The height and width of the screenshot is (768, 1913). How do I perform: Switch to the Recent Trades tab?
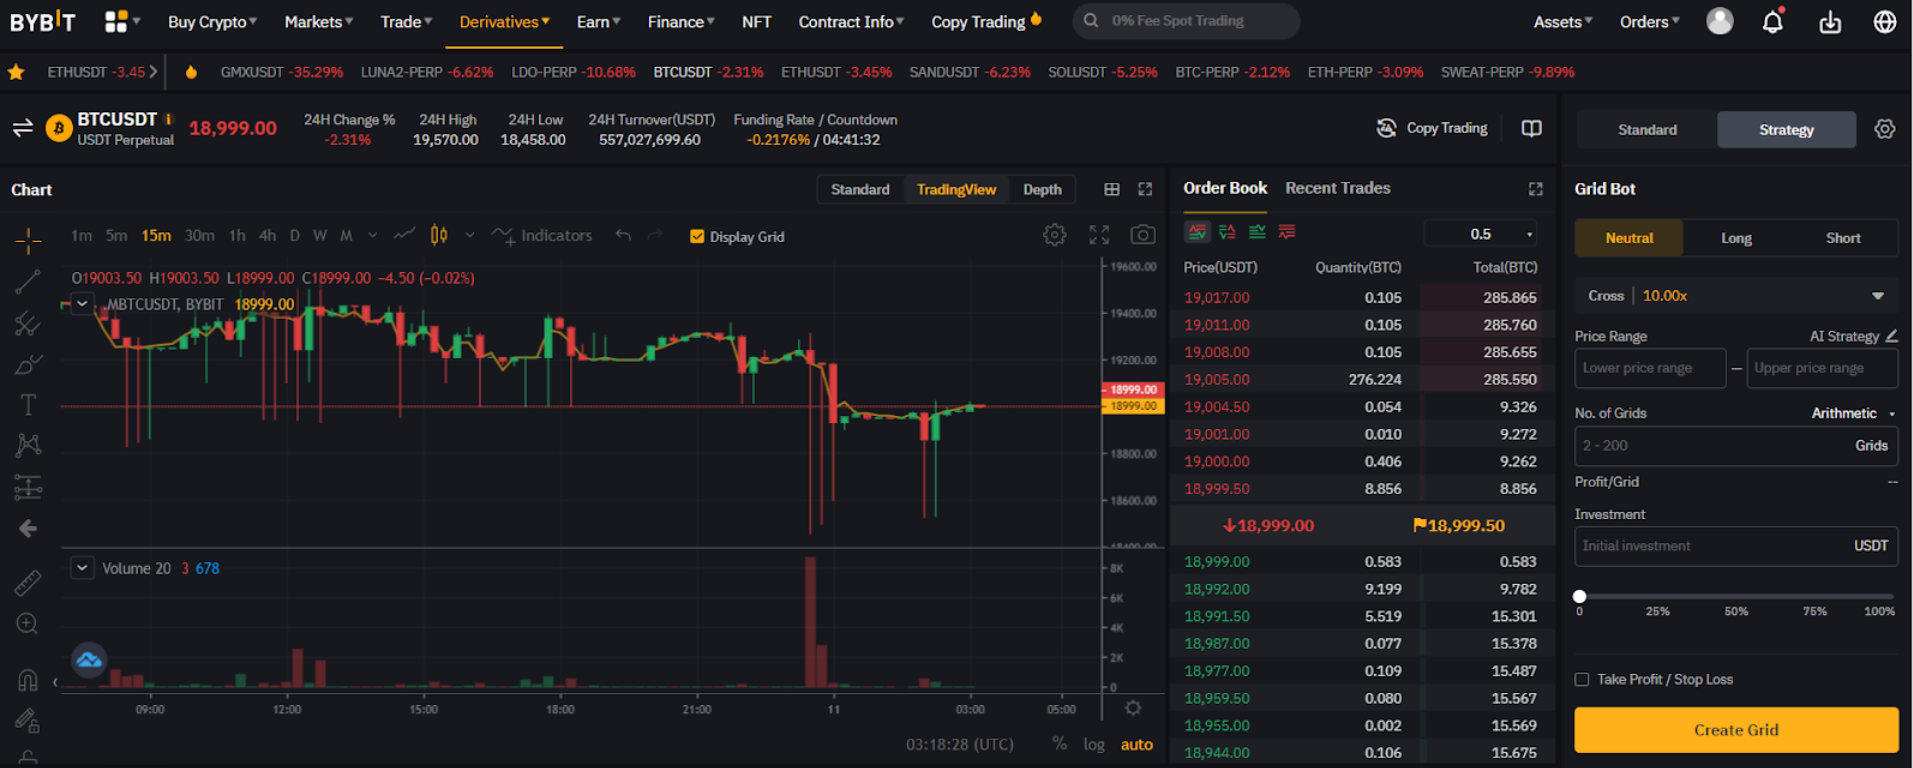coord(1337,188)
